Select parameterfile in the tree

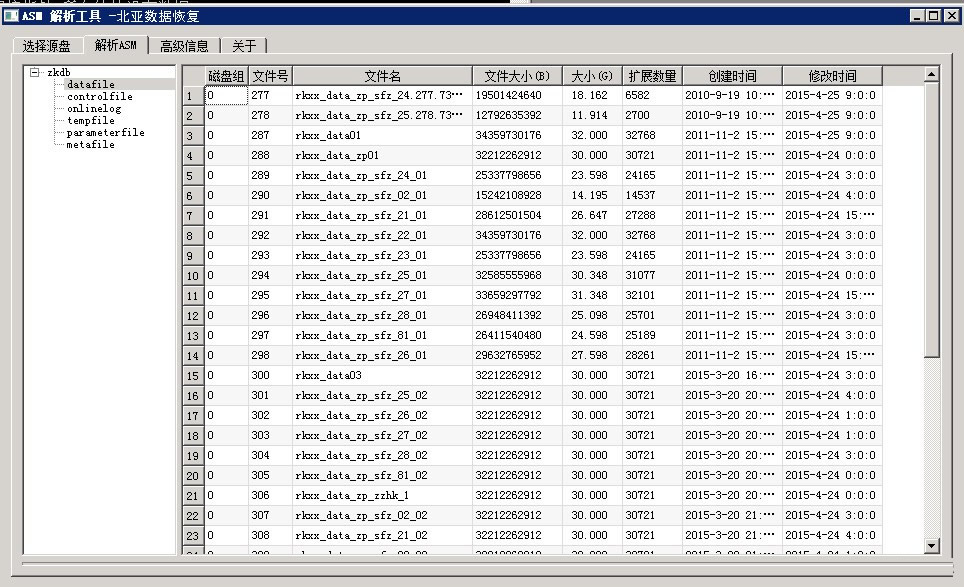click(x=105, y=132)
